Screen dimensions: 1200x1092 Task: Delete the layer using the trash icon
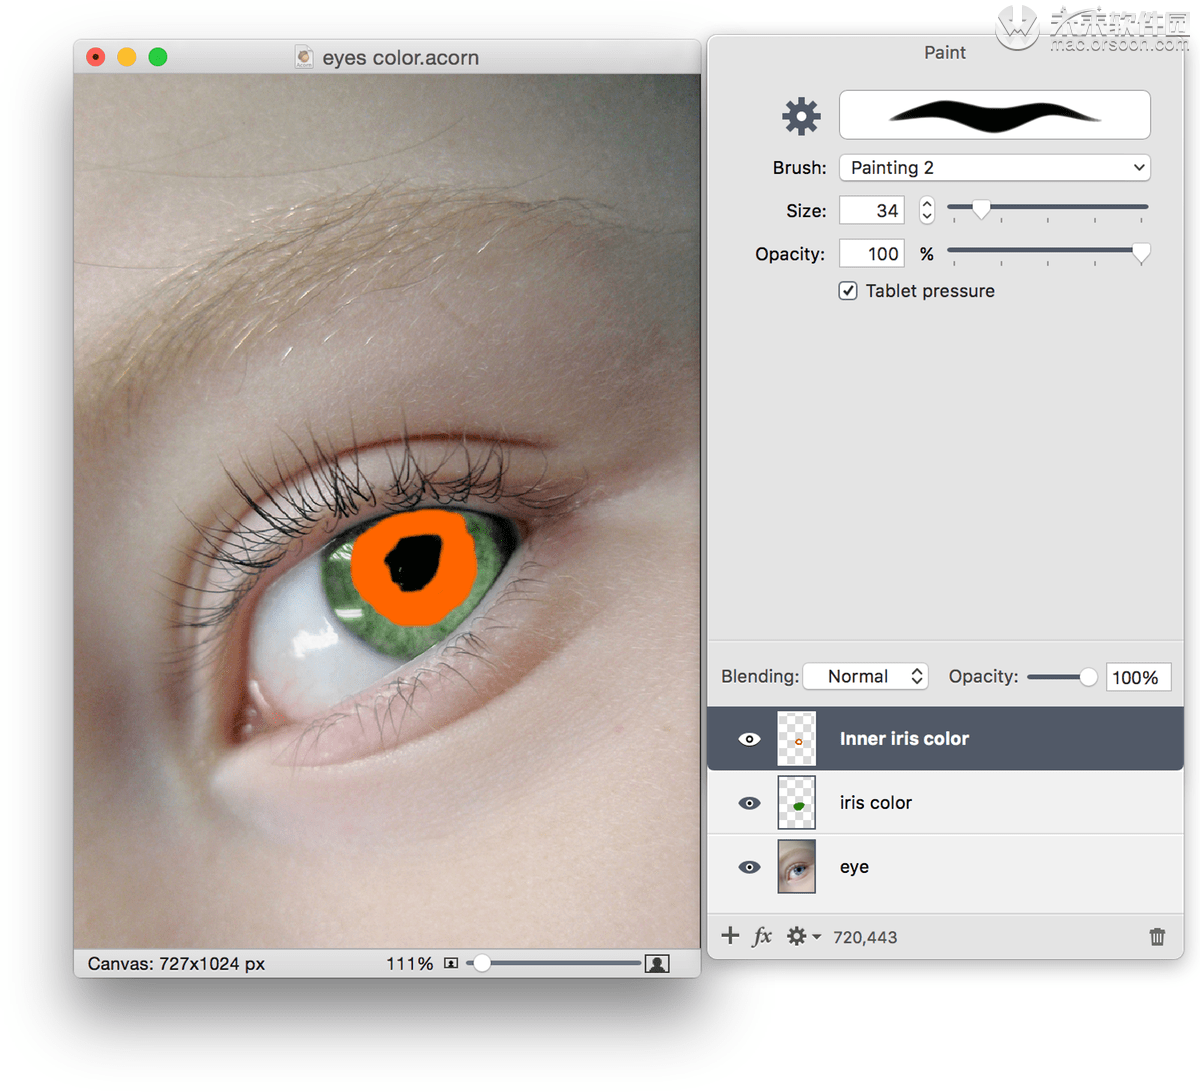tap(1157, 937)
